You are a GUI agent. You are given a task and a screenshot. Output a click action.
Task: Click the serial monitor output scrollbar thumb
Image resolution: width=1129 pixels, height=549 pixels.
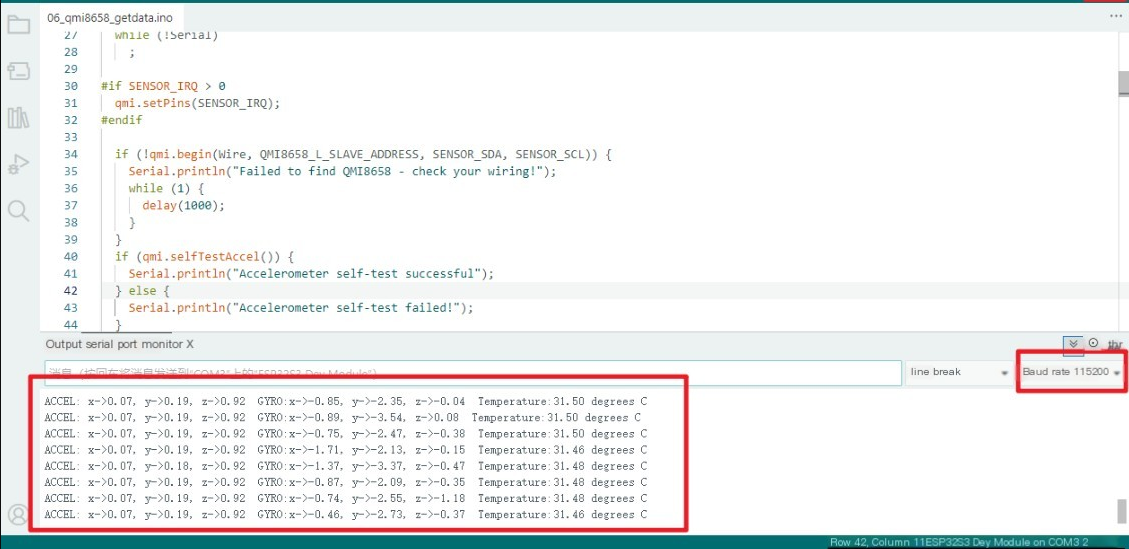pos(1122,510)
